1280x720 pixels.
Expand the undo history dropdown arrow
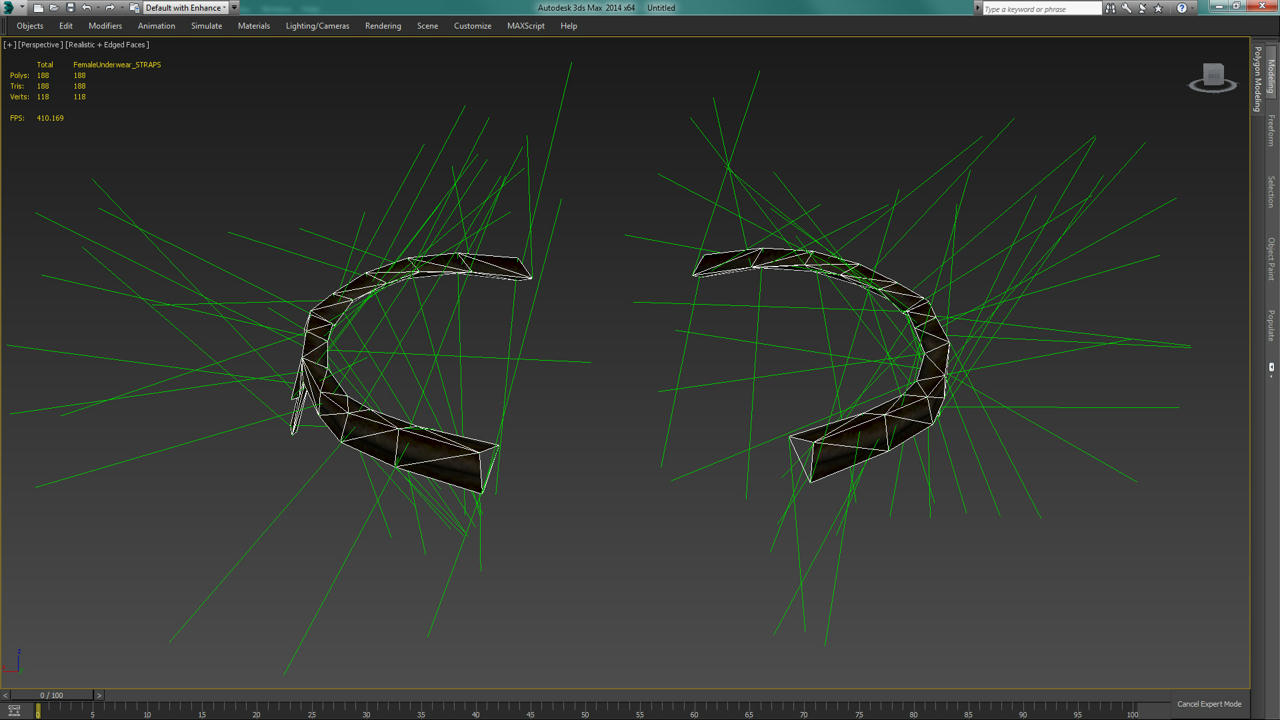[97, 8]
